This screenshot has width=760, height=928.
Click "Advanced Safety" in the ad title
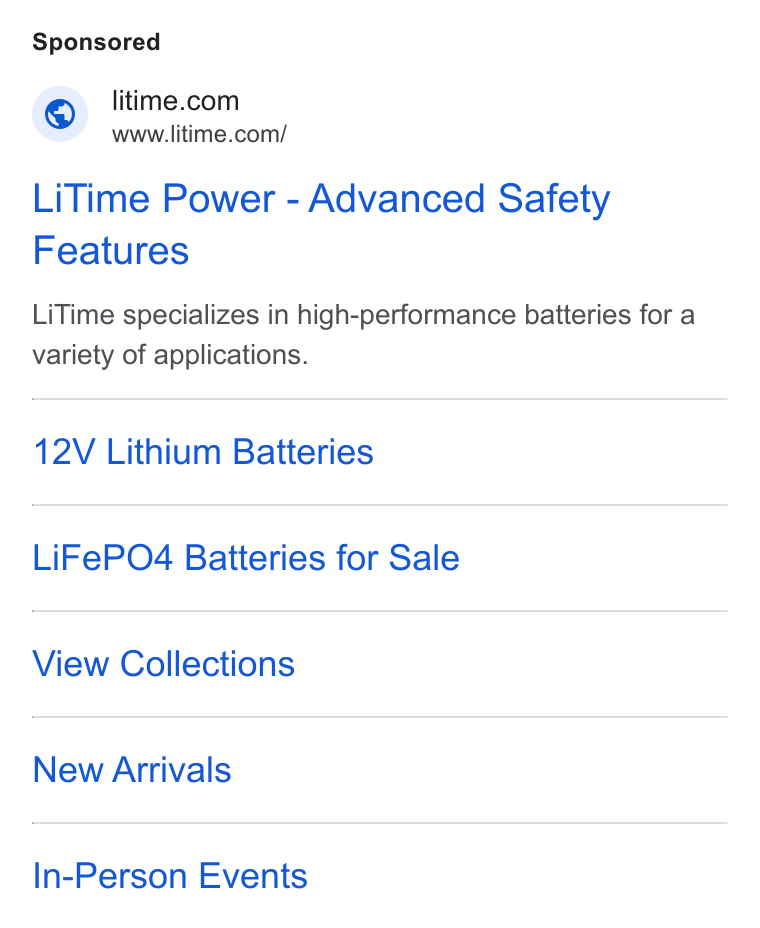pos(459,199)
